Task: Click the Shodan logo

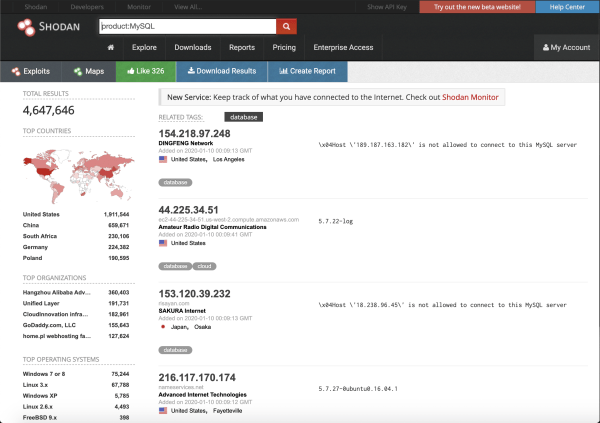Action: point(49,27)
